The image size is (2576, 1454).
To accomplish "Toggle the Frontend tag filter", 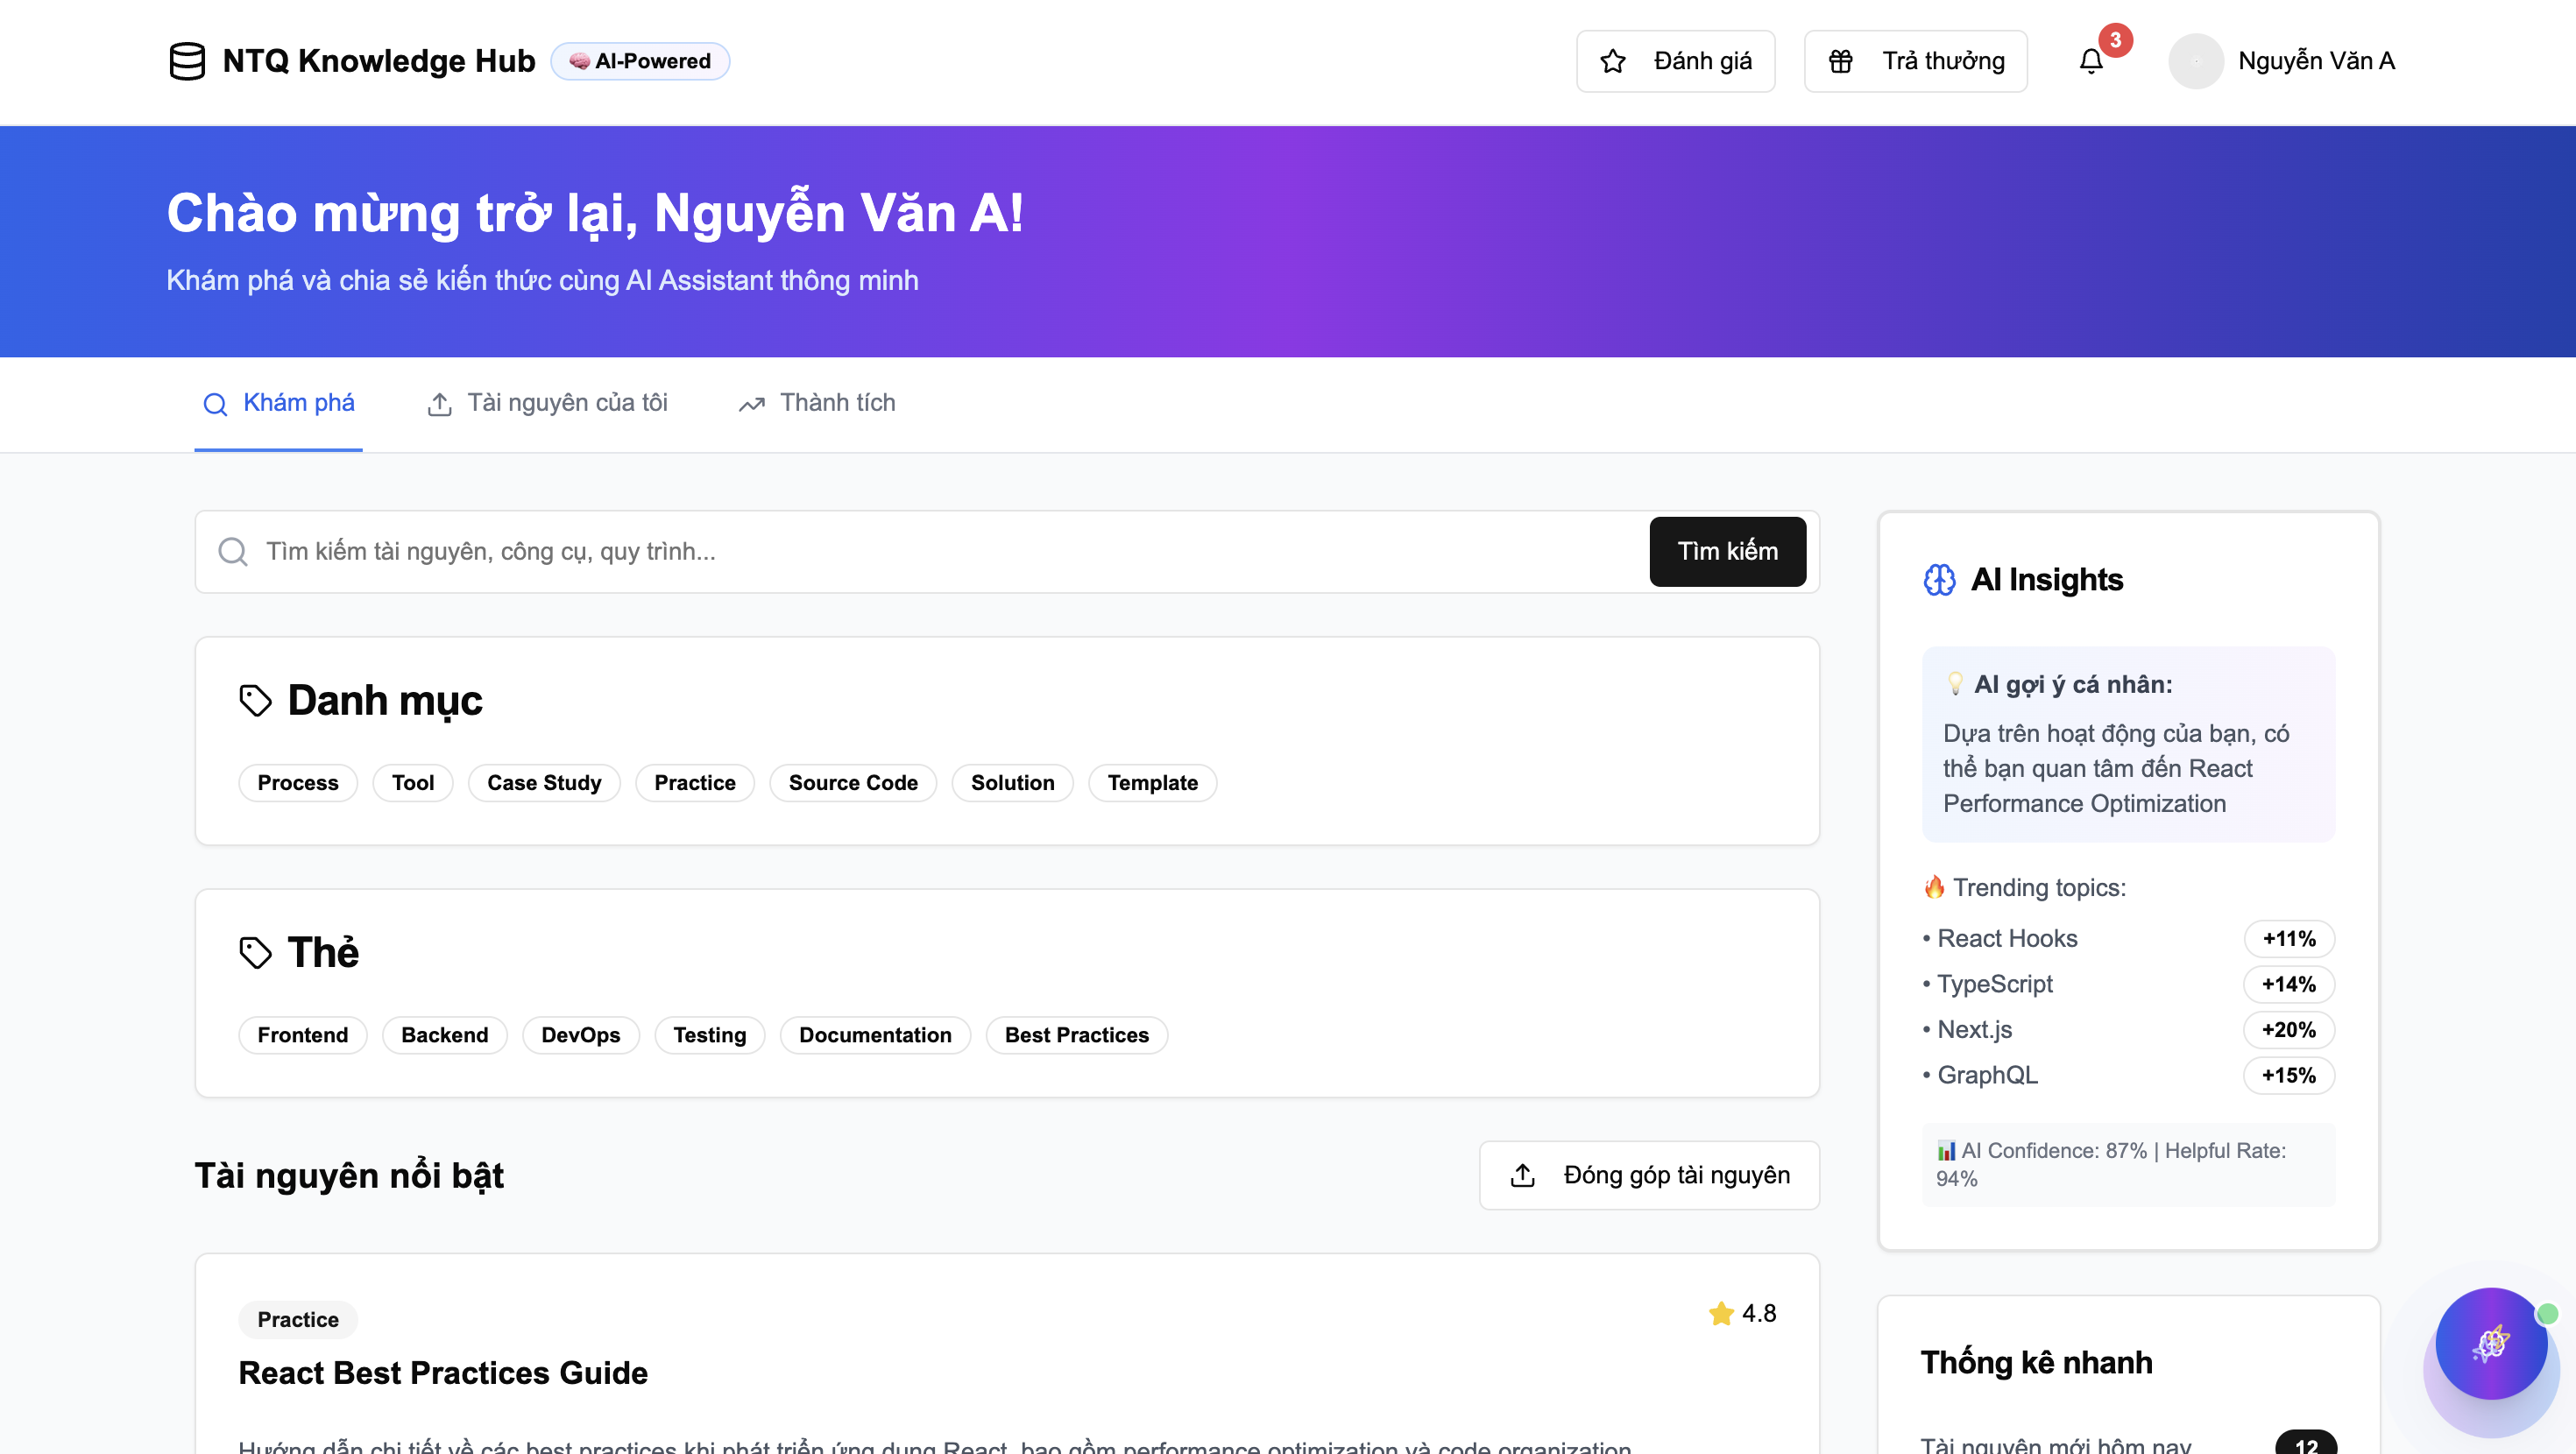I will [x=302, y=1035].
